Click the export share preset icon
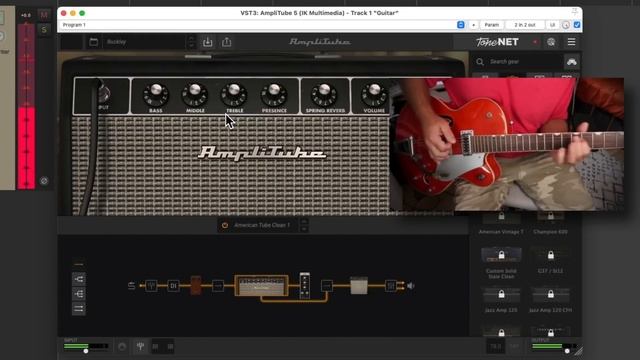 pyautogui.click(x=227, y=42)
